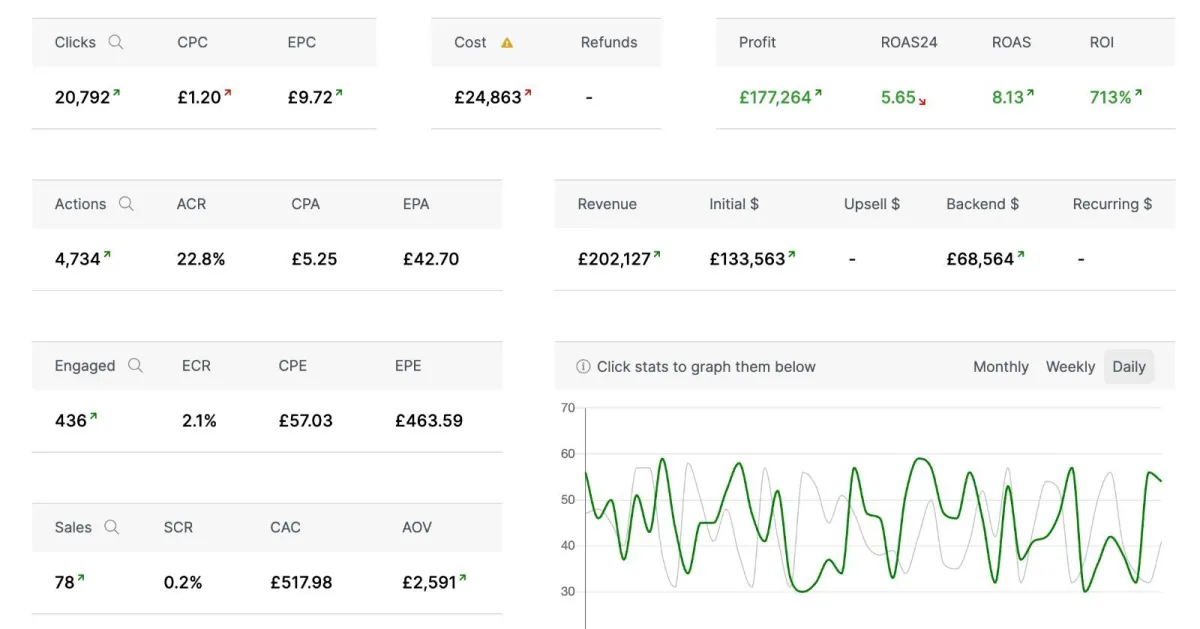The width and height of the screenshot is (1200, 629).
Task: Click the Backend $ value £68,564
Action: (x=980, y=259)
